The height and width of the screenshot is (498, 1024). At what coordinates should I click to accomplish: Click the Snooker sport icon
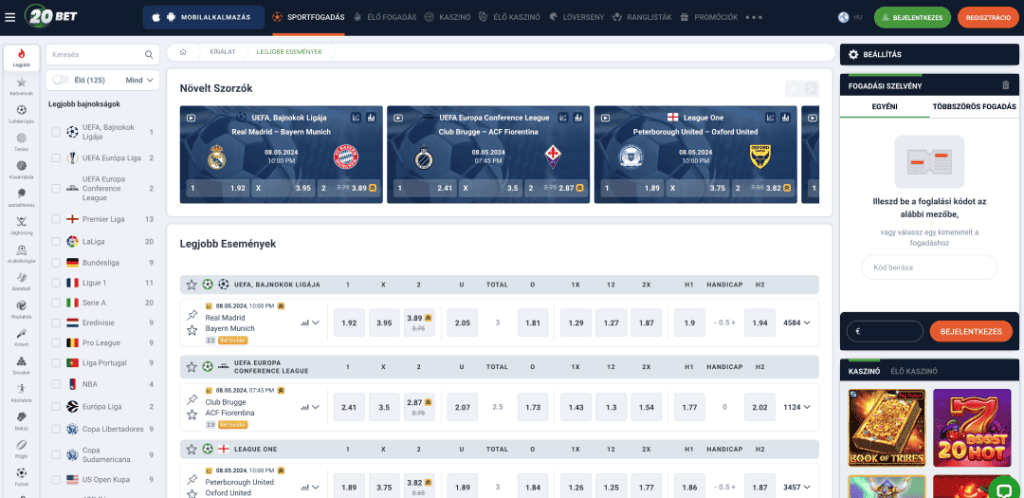click(21, 363)
